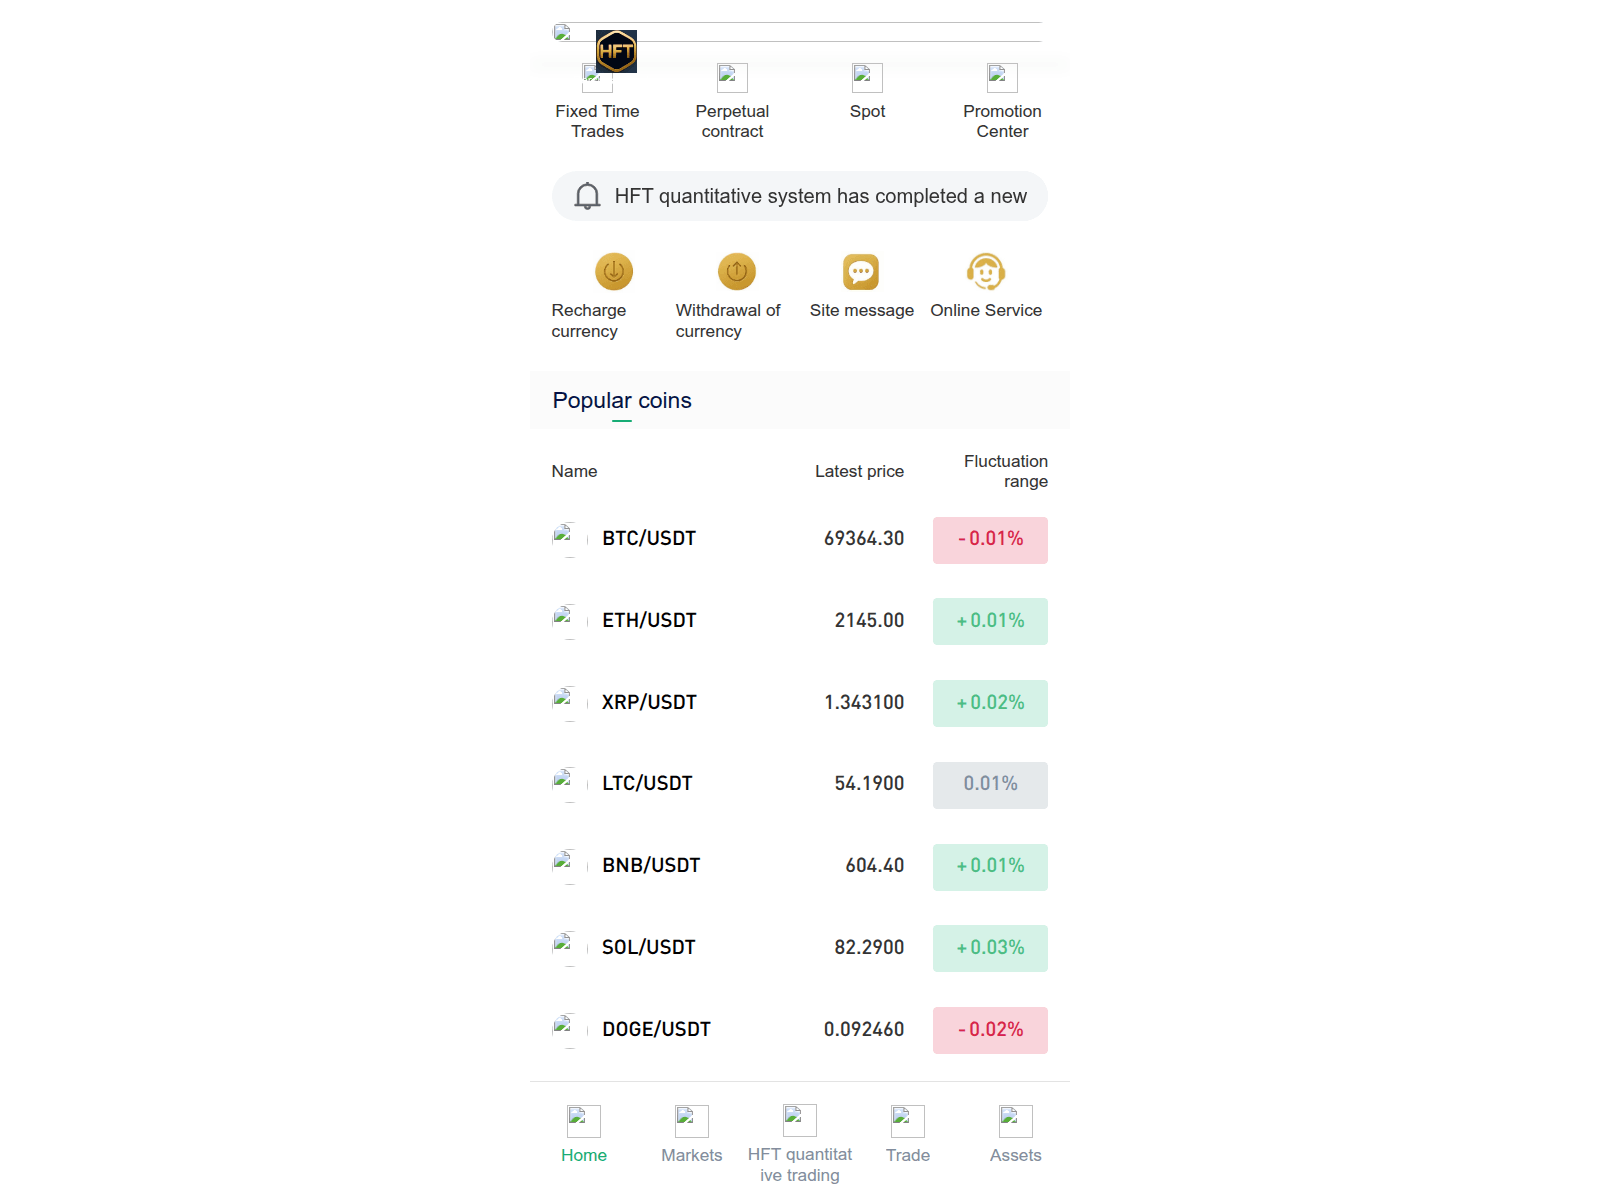The image size is (1600, 1200).
Task: Open the Recharge currency icon
Action: click(x=614, y=272)
